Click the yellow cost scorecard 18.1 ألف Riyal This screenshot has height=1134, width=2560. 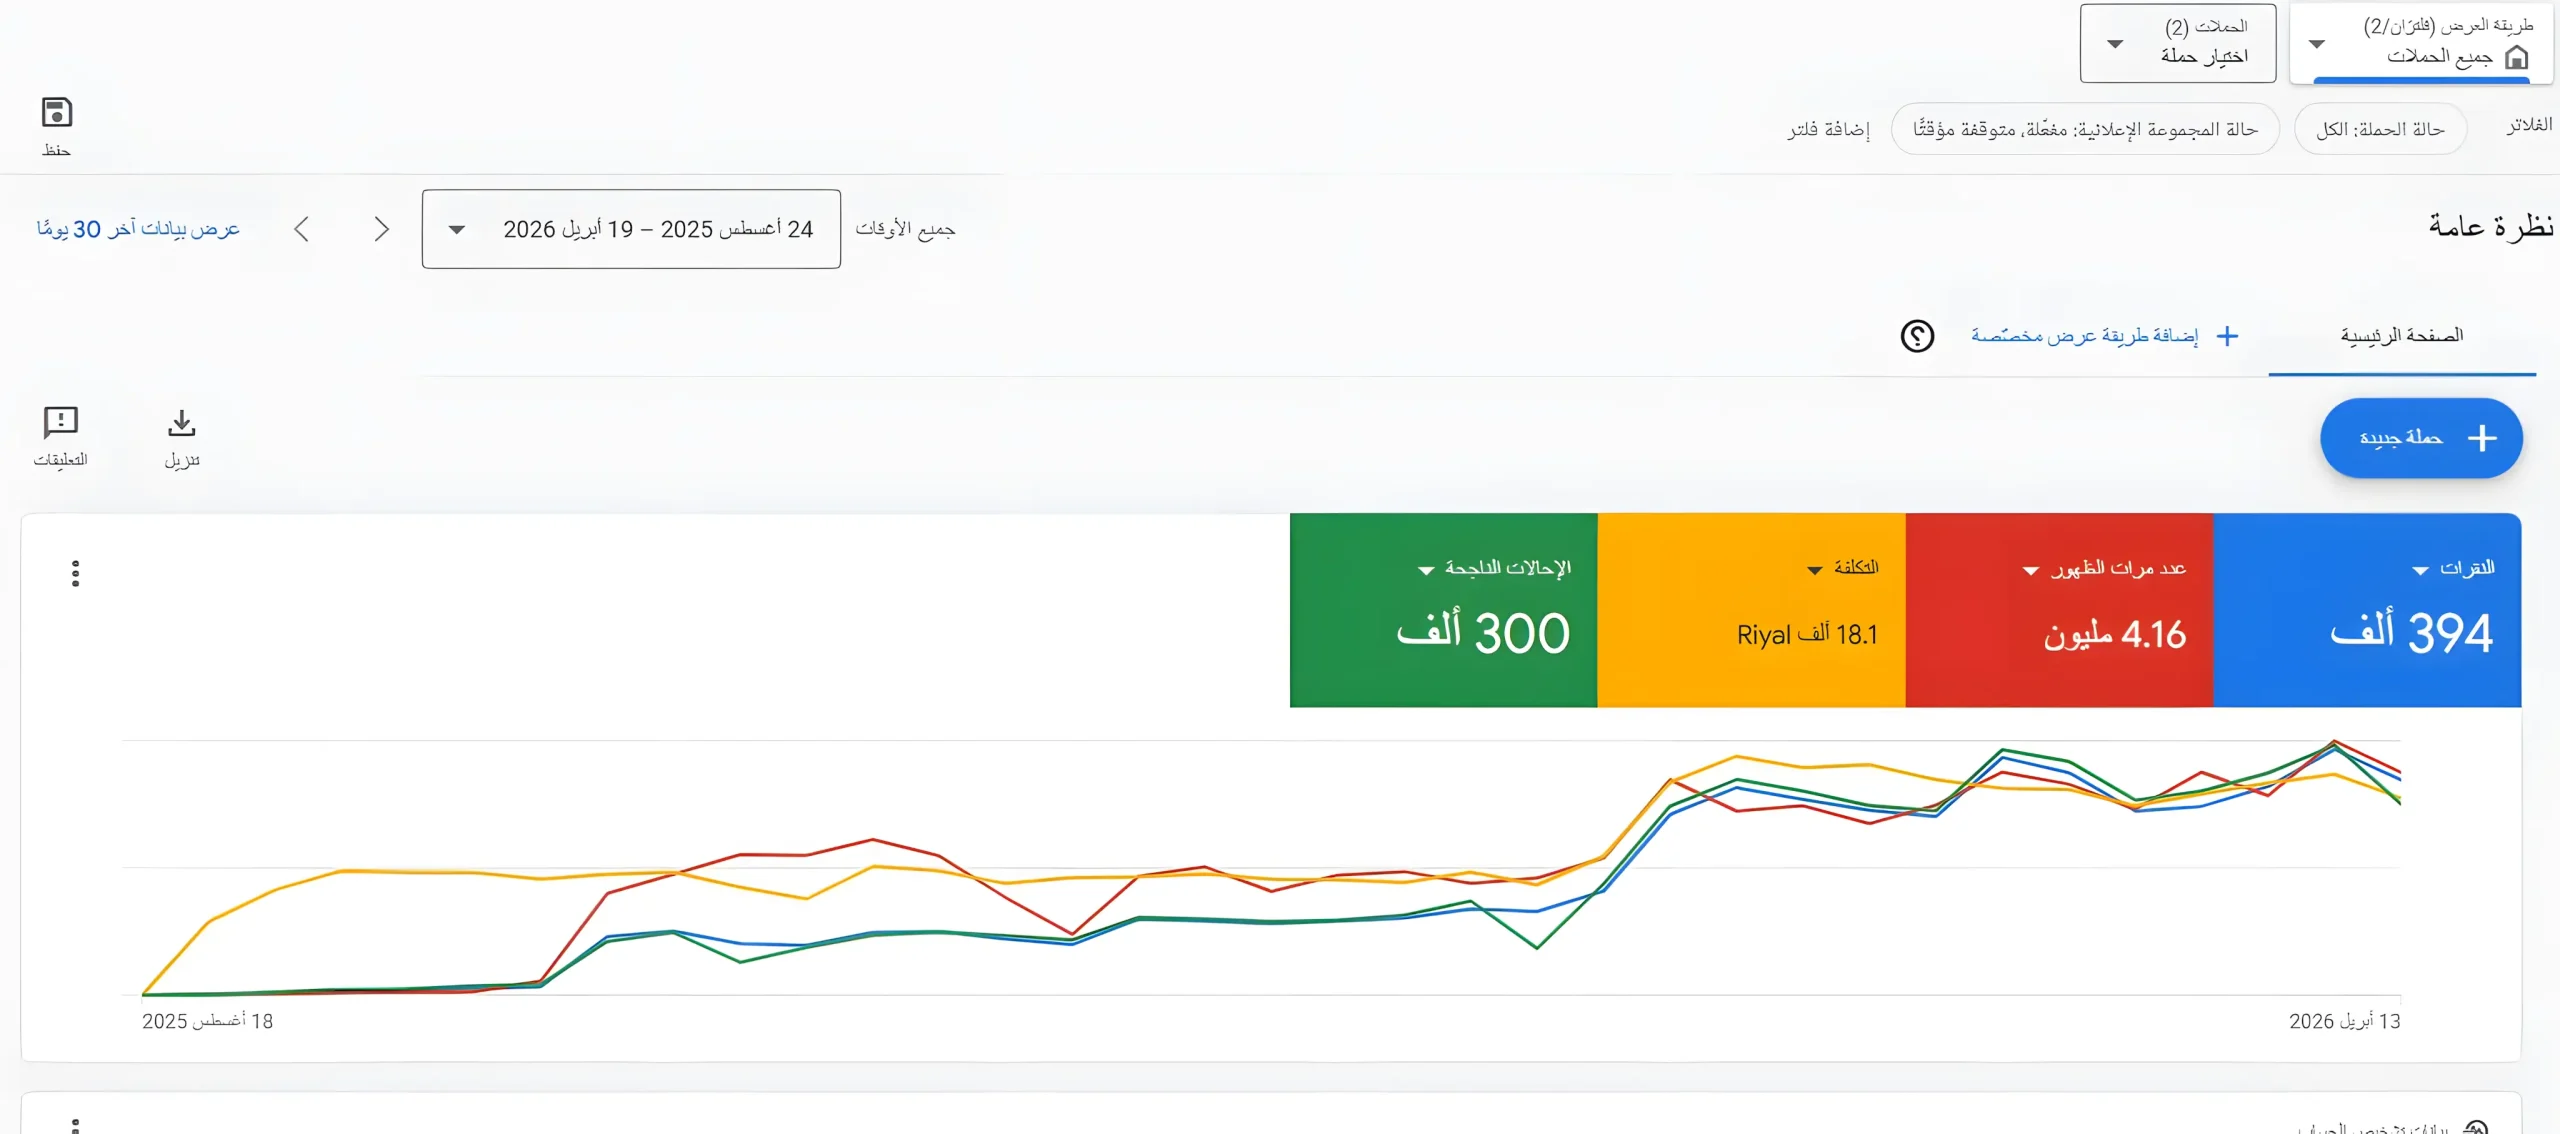[1751, 610]
